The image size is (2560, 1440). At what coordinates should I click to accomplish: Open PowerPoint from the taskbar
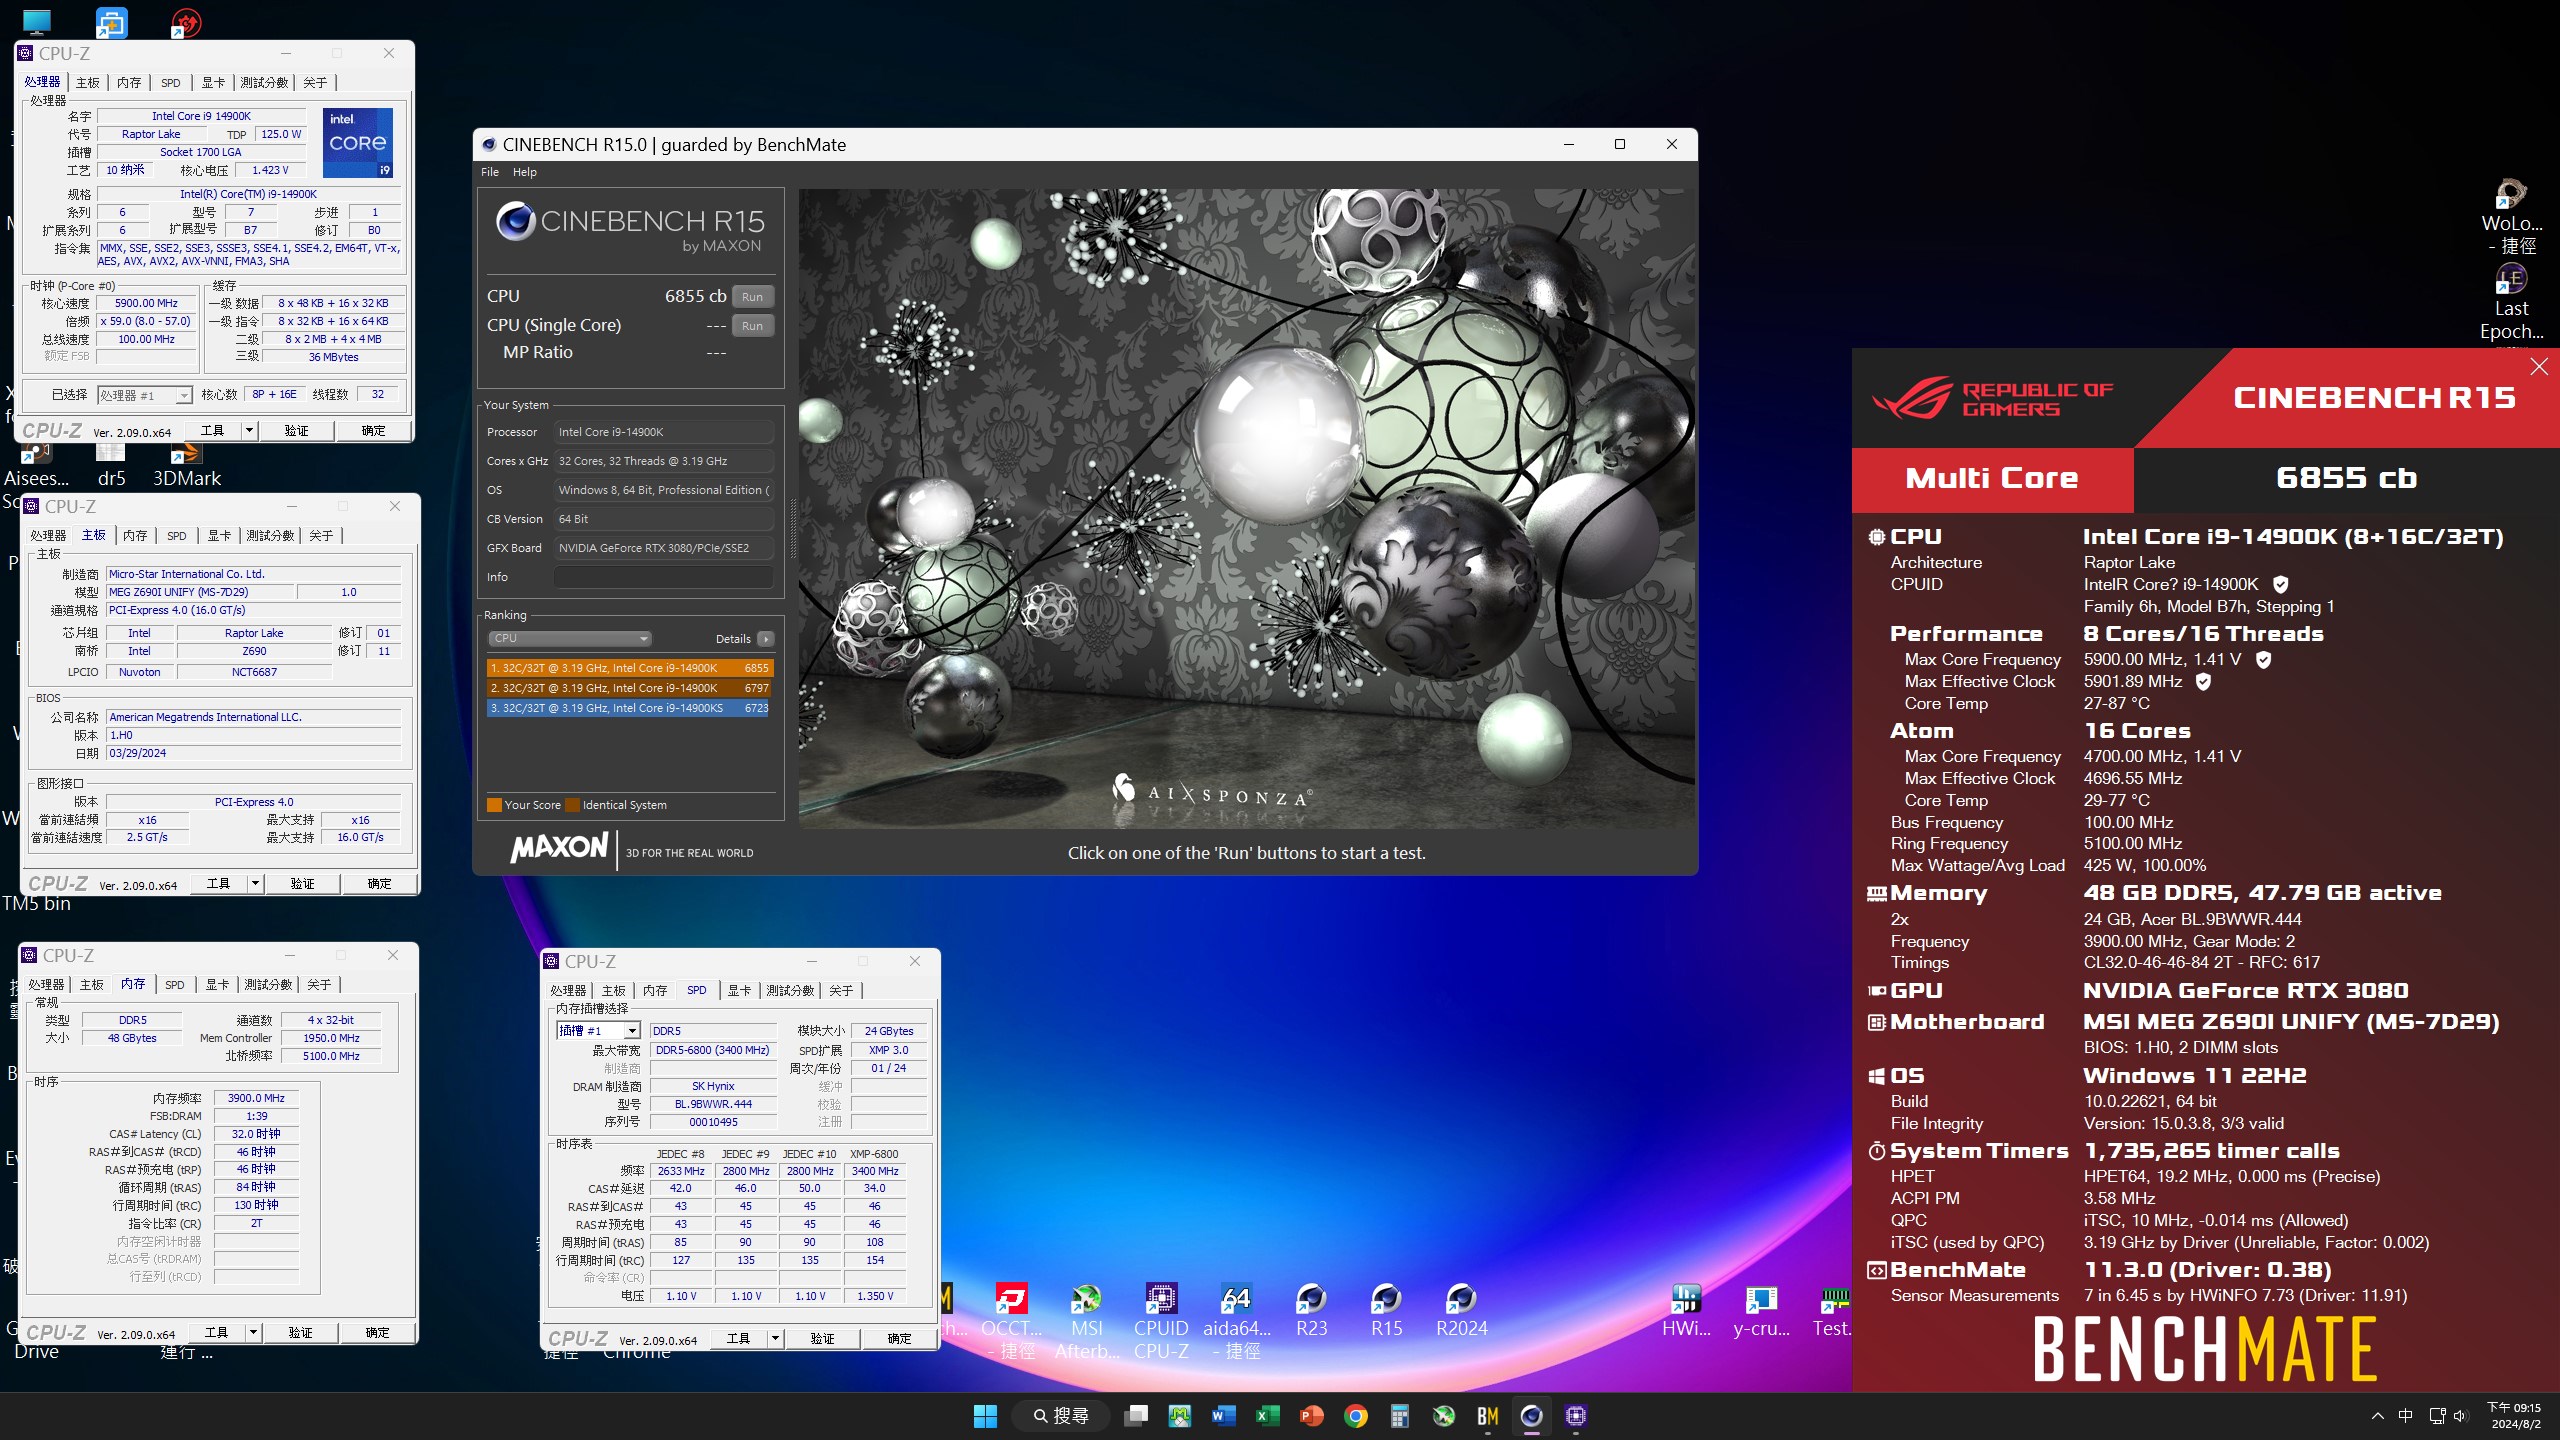[1311, 1415]
